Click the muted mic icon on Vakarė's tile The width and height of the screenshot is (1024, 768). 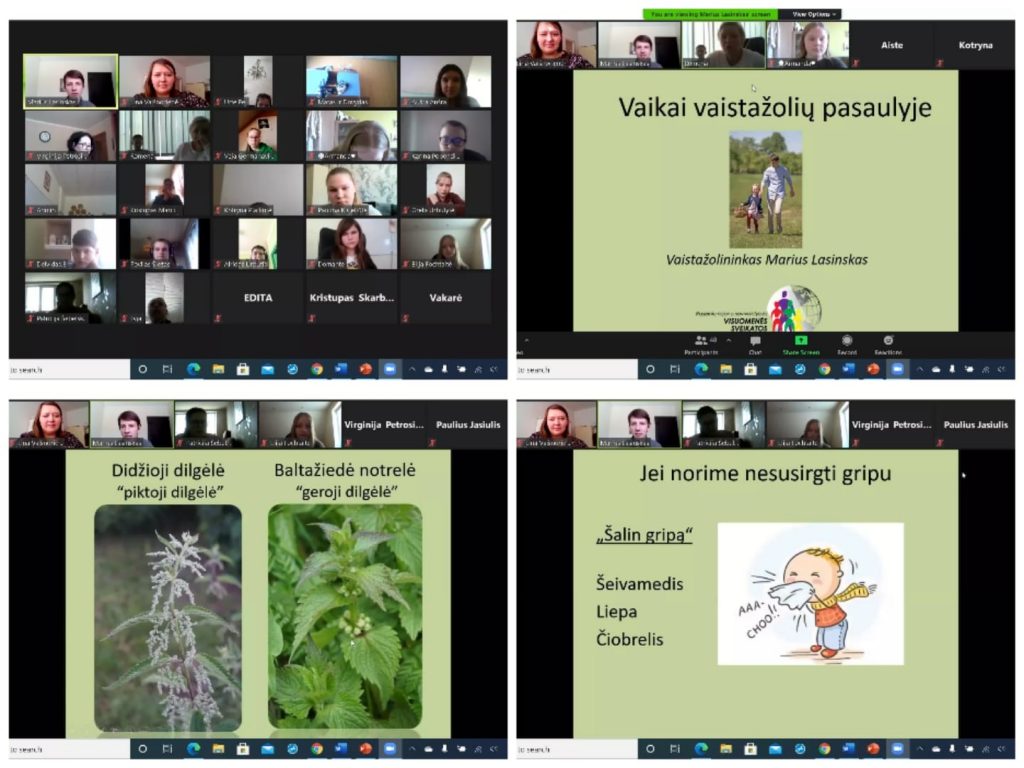[406, 319]
